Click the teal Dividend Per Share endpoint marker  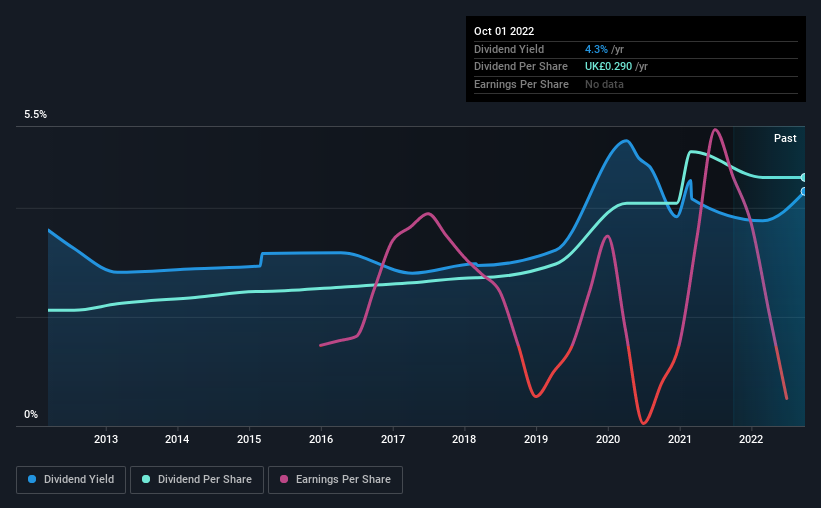click(803, 178)
